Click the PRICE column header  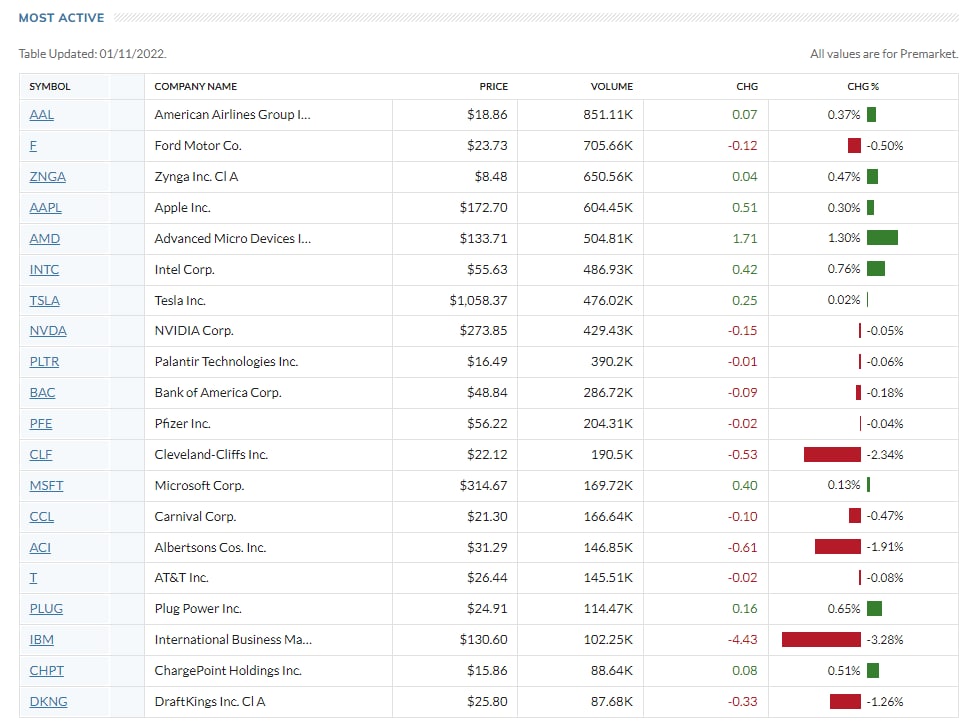click(493, 87)
